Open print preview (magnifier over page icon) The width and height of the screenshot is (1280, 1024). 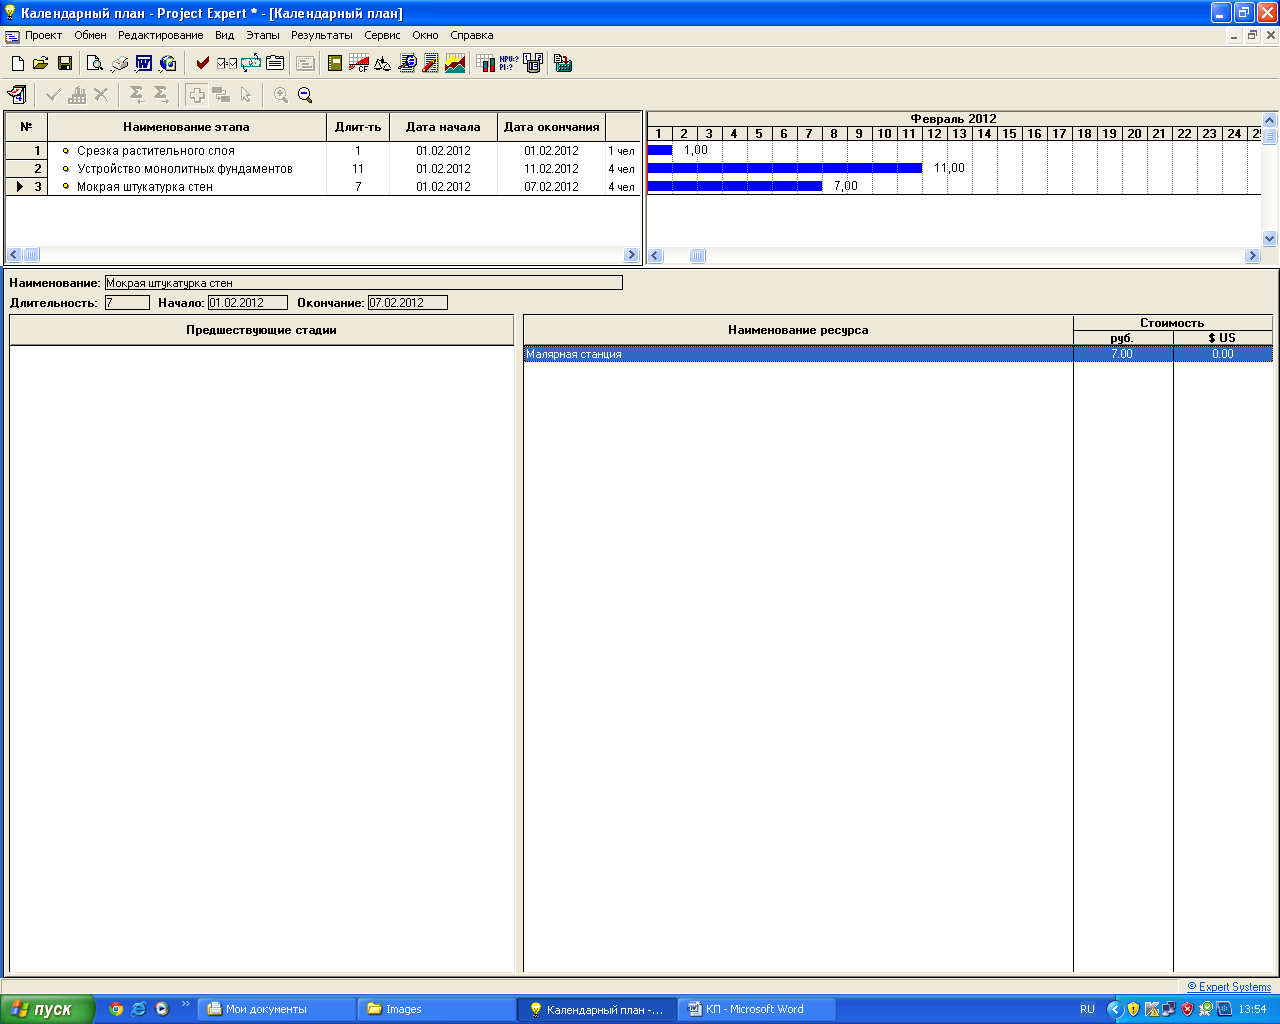tap(95, 64)
